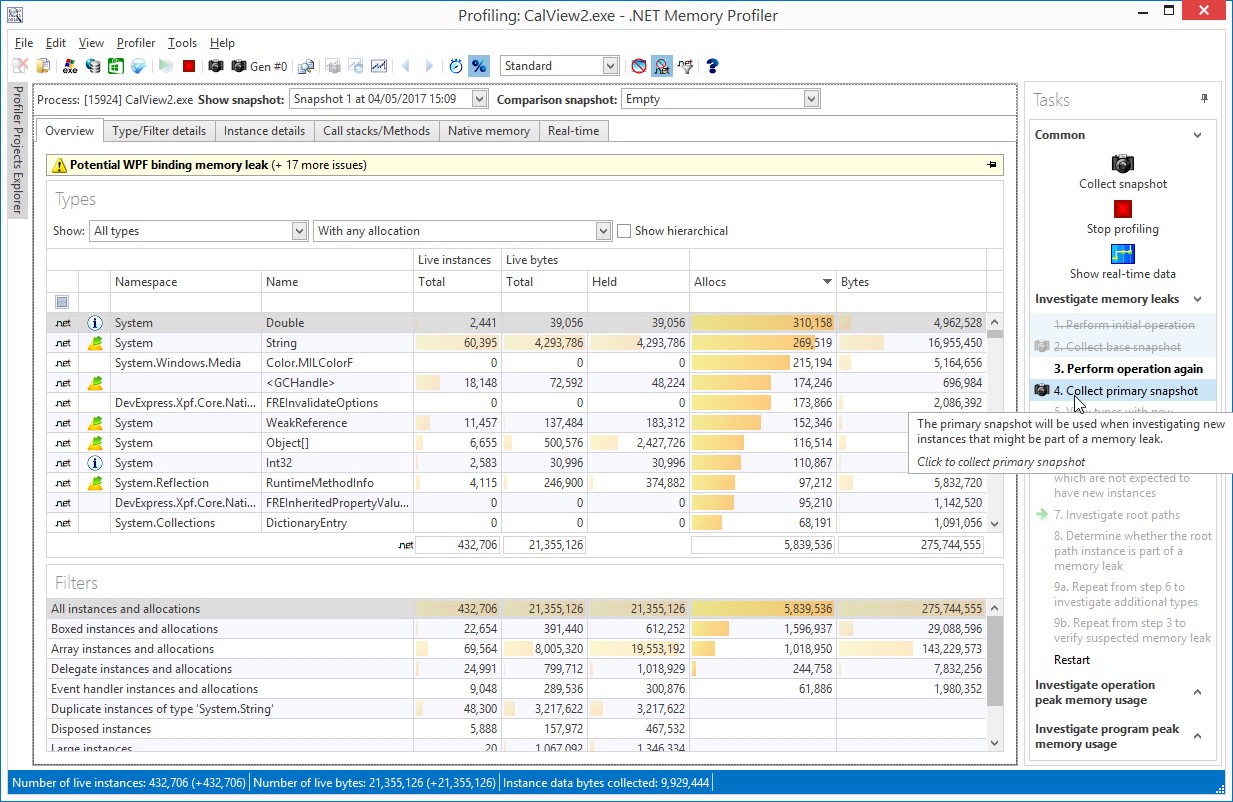Collapse the Investigate memory leaks section
This screenshot has width=1233, height=802.
tap(1197, 299)
